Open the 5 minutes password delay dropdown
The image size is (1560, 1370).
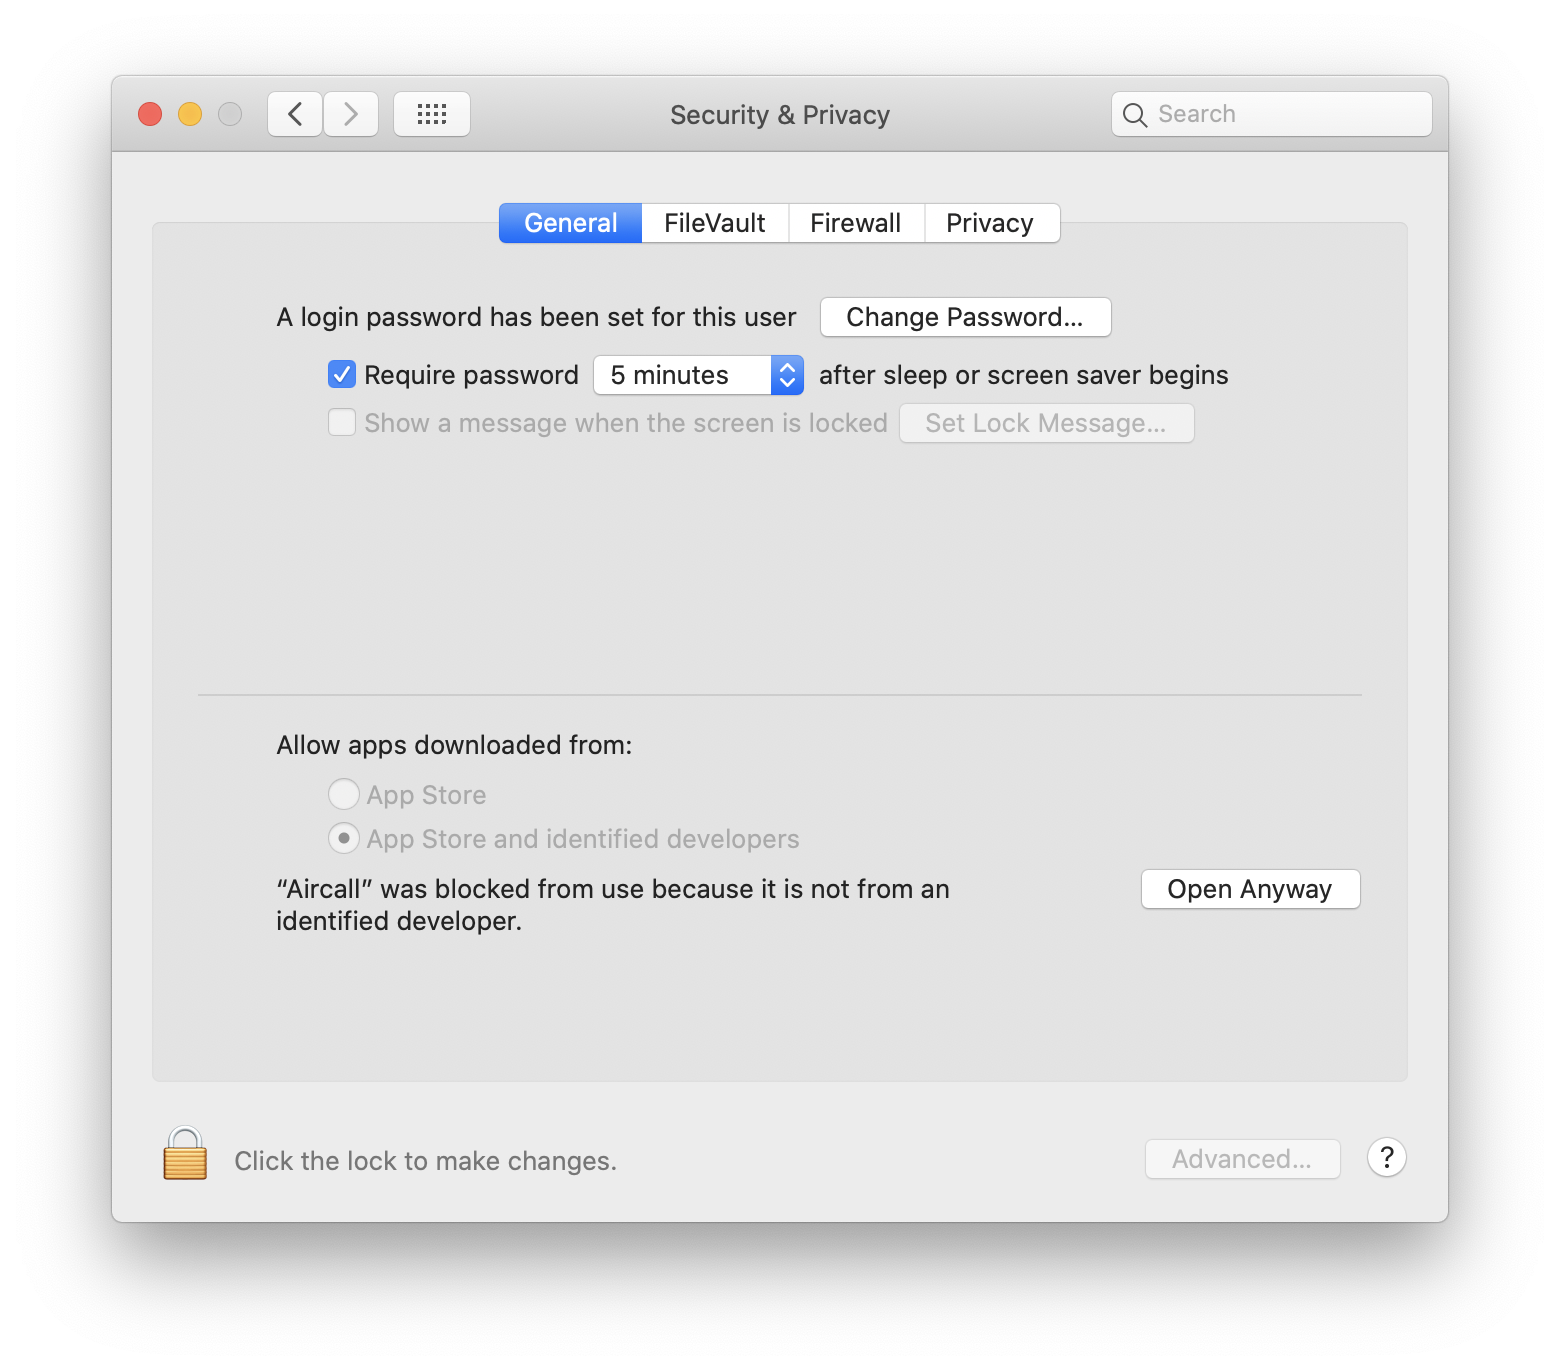click(x=699, y=375)
